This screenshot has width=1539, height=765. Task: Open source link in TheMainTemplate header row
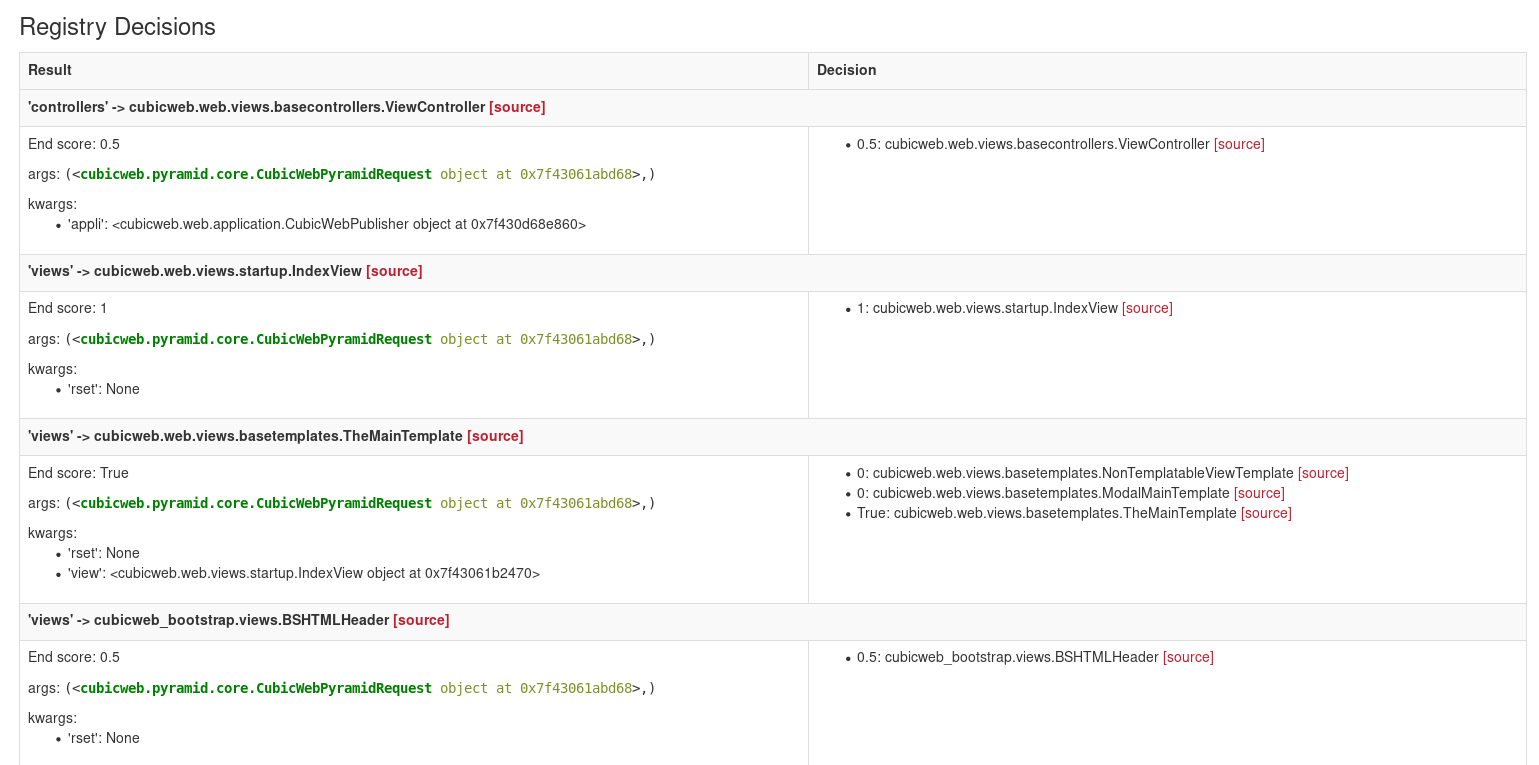pos(495,436)
